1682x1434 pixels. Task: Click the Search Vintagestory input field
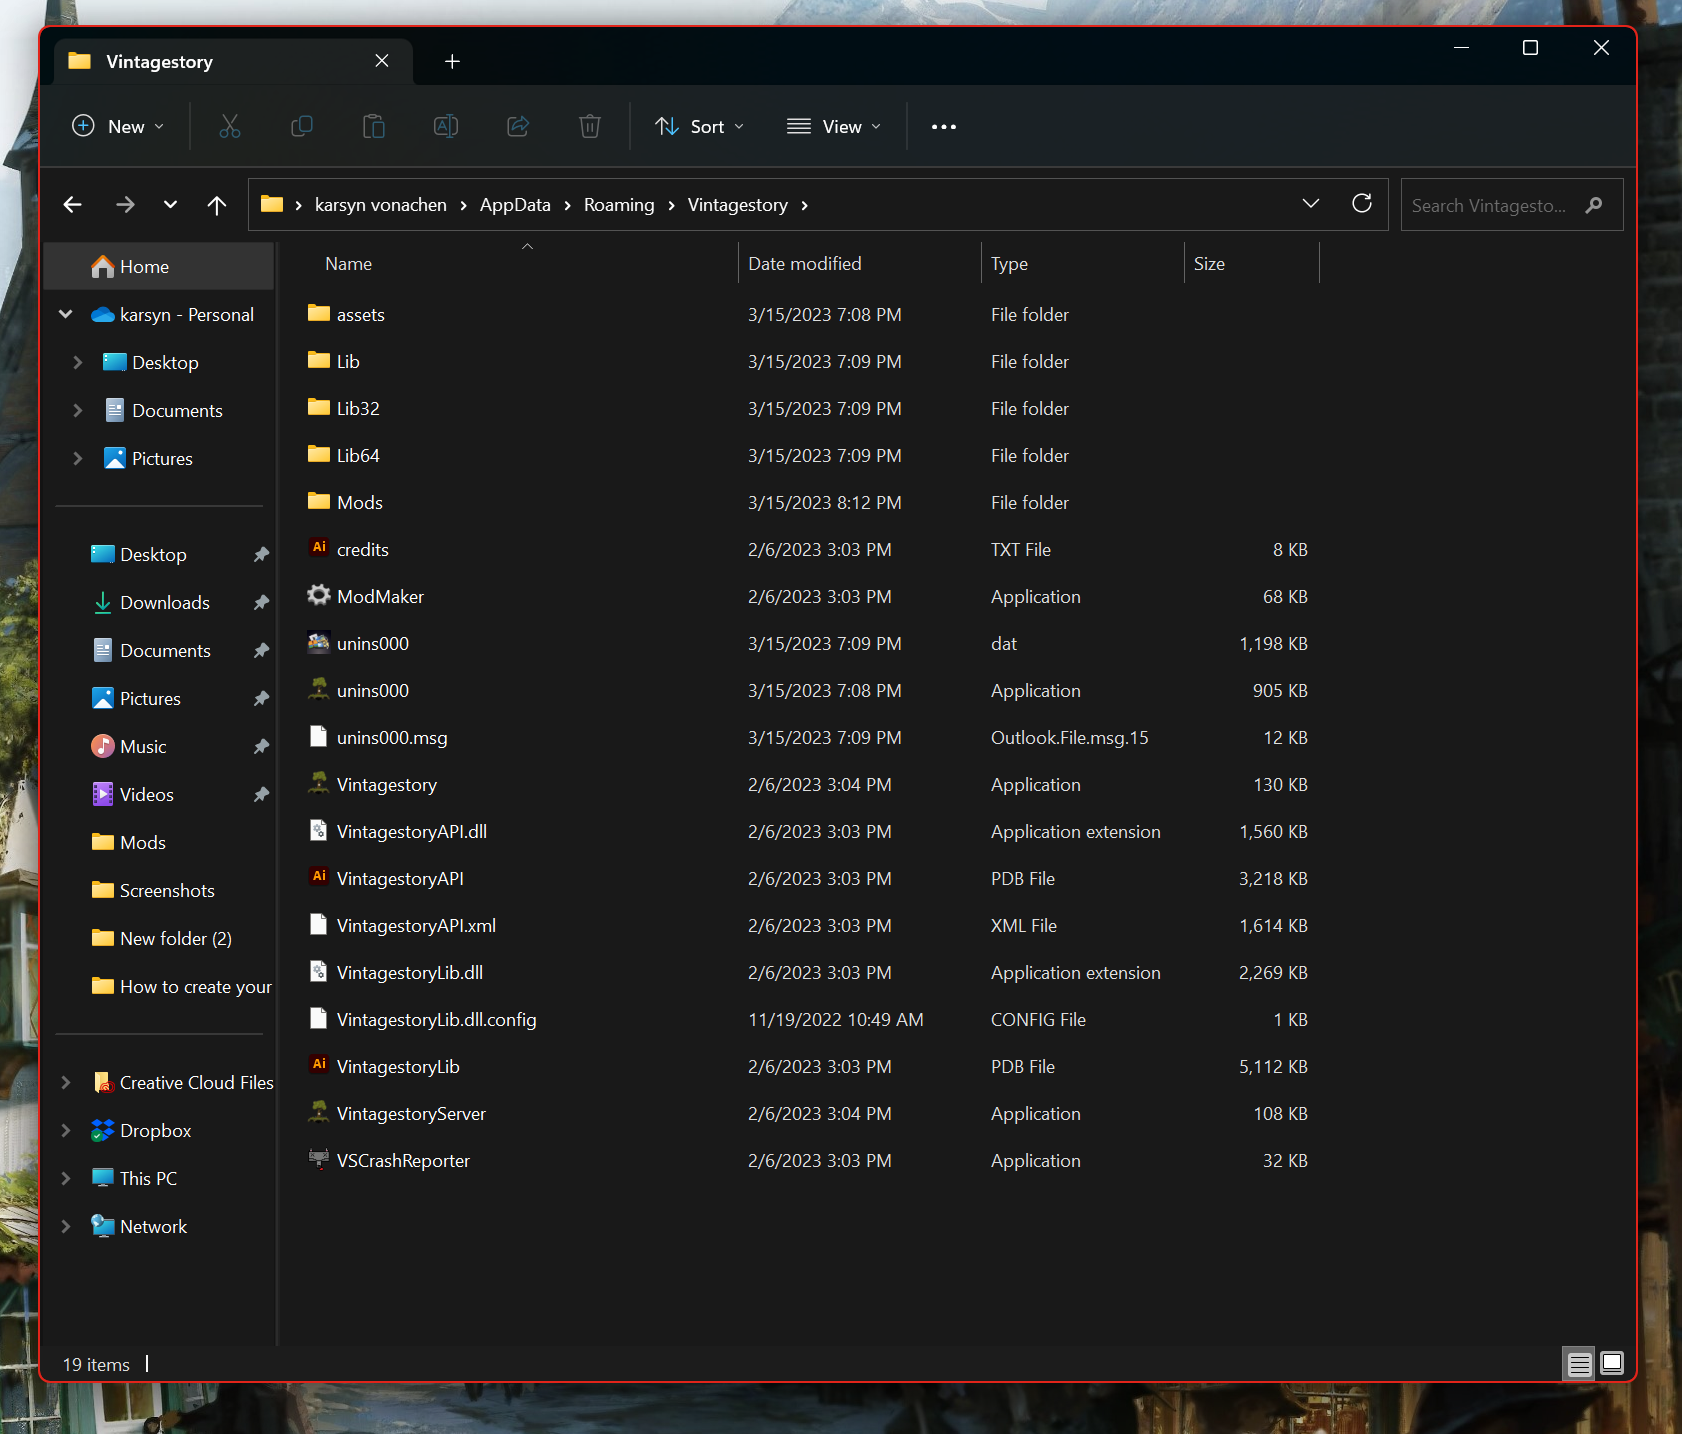[x=1490, y=205]
